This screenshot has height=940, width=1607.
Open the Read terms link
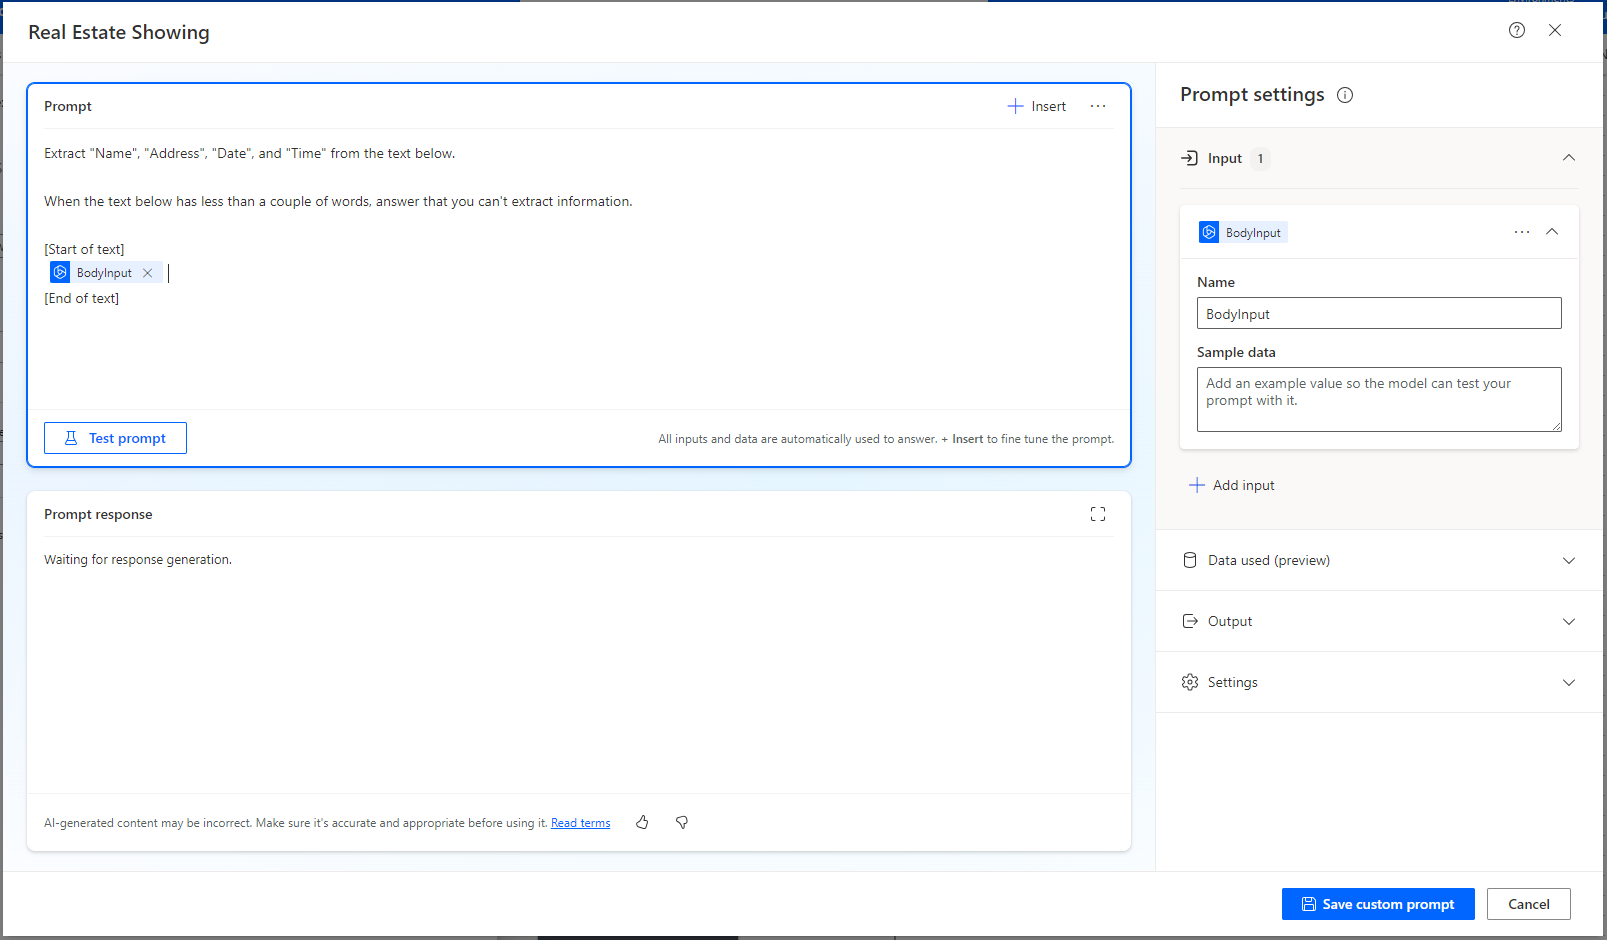tap(580, 823)
